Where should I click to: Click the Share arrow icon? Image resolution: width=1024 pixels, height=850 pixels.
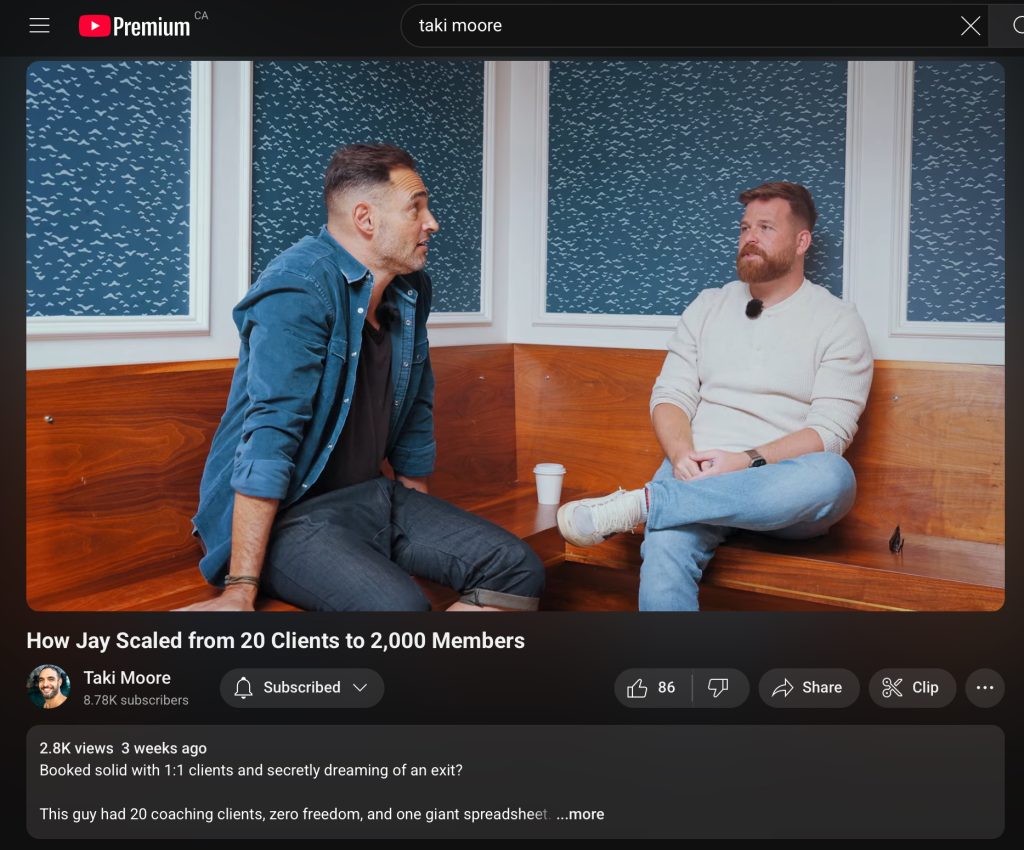783,688
